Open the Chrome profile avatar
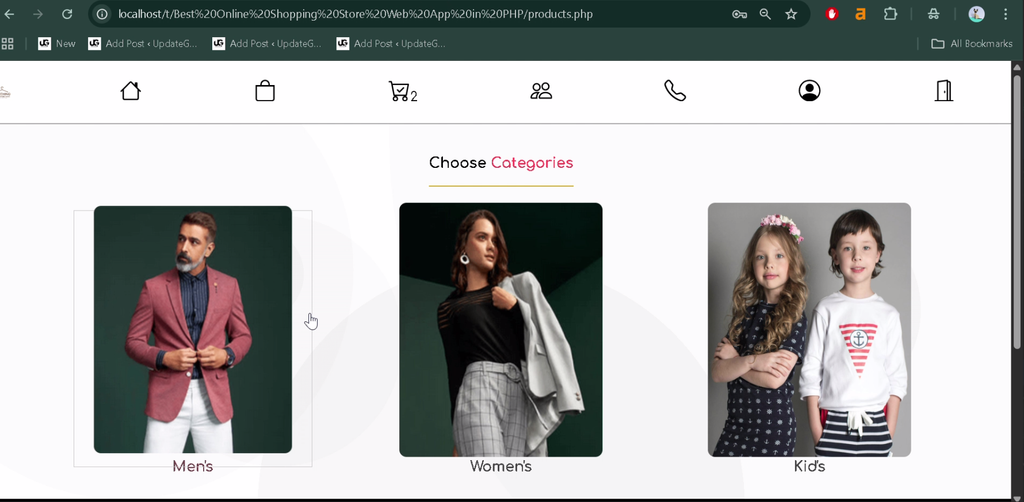 coord(976,14)
